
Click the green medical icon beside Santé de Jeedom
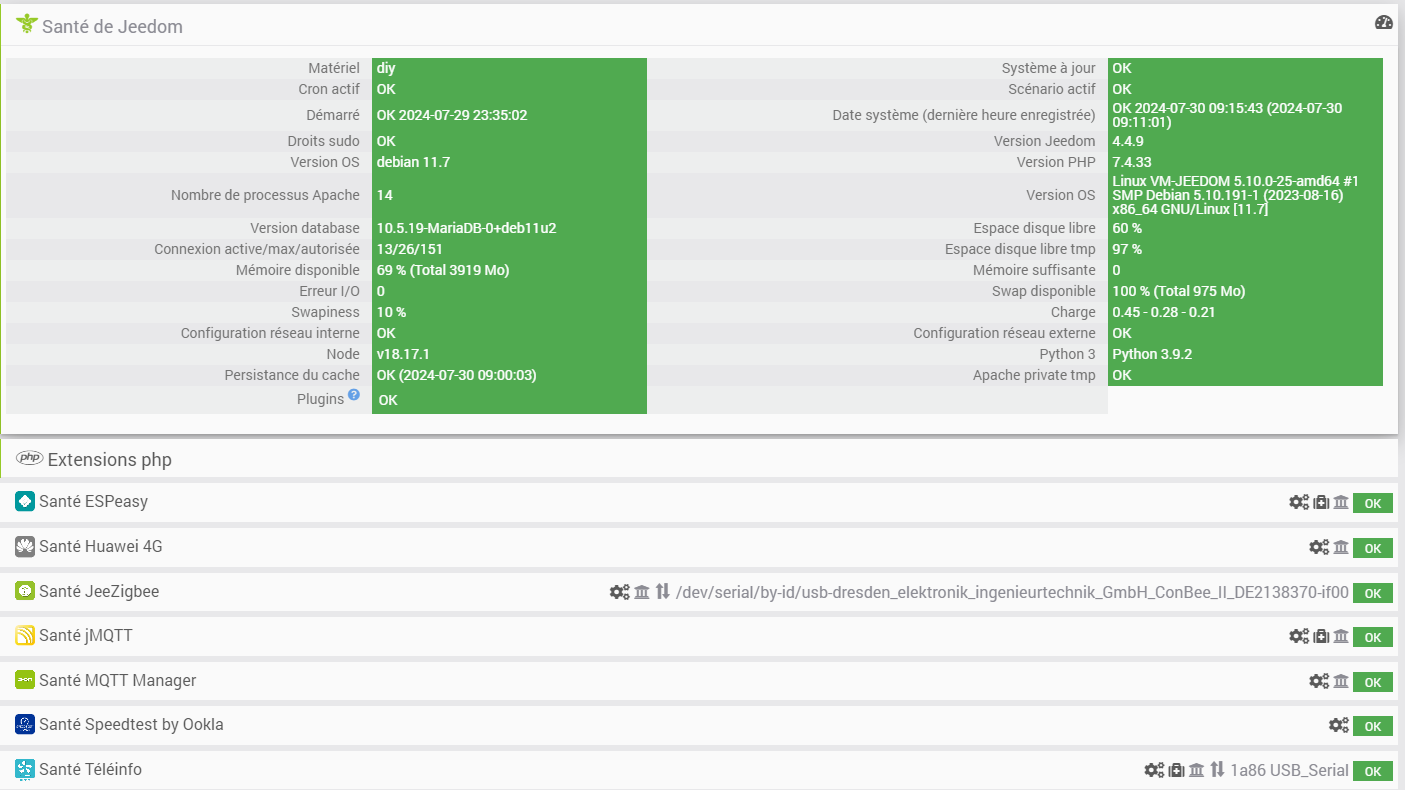tap(27, 25)
